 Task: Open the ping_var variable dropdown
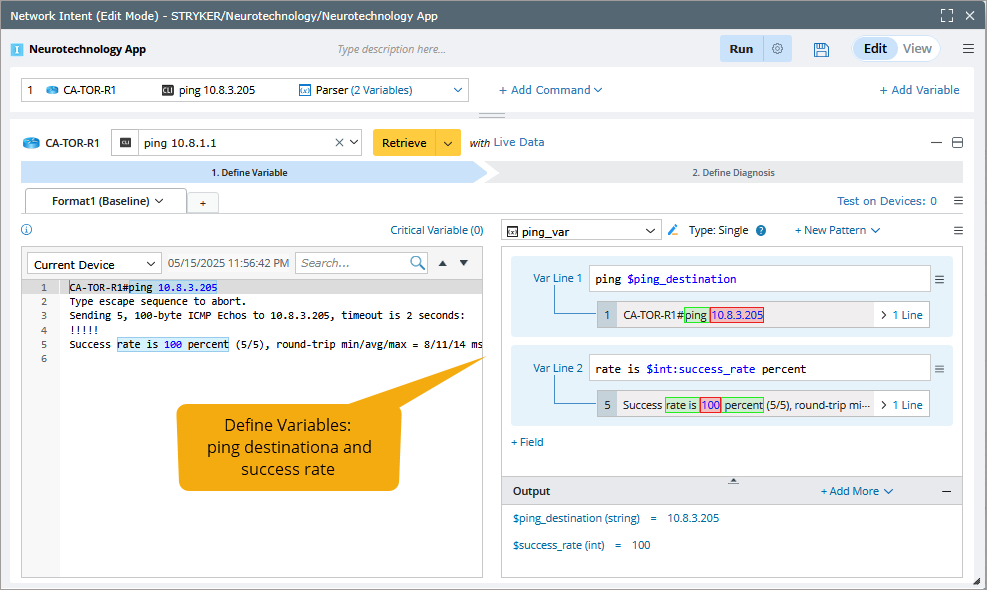tap(582, 231)
